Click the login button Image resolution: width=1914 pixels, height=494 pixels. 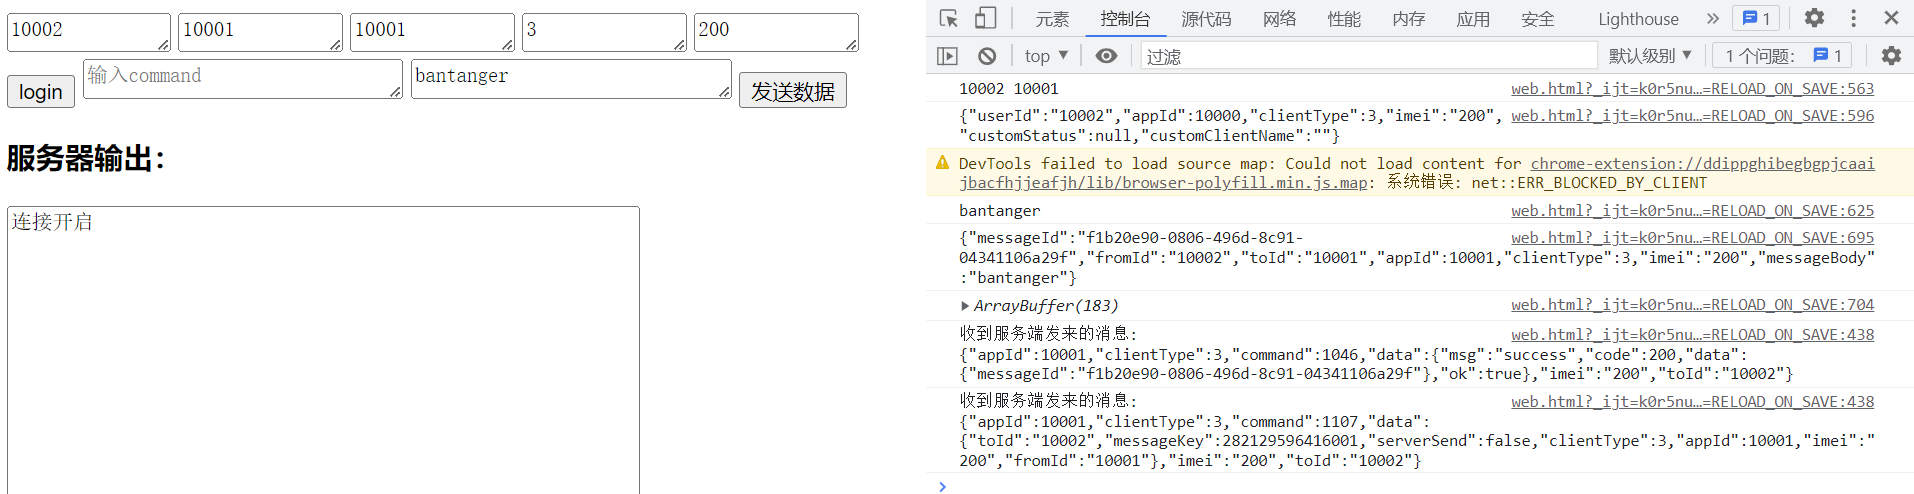click(41, 92)
